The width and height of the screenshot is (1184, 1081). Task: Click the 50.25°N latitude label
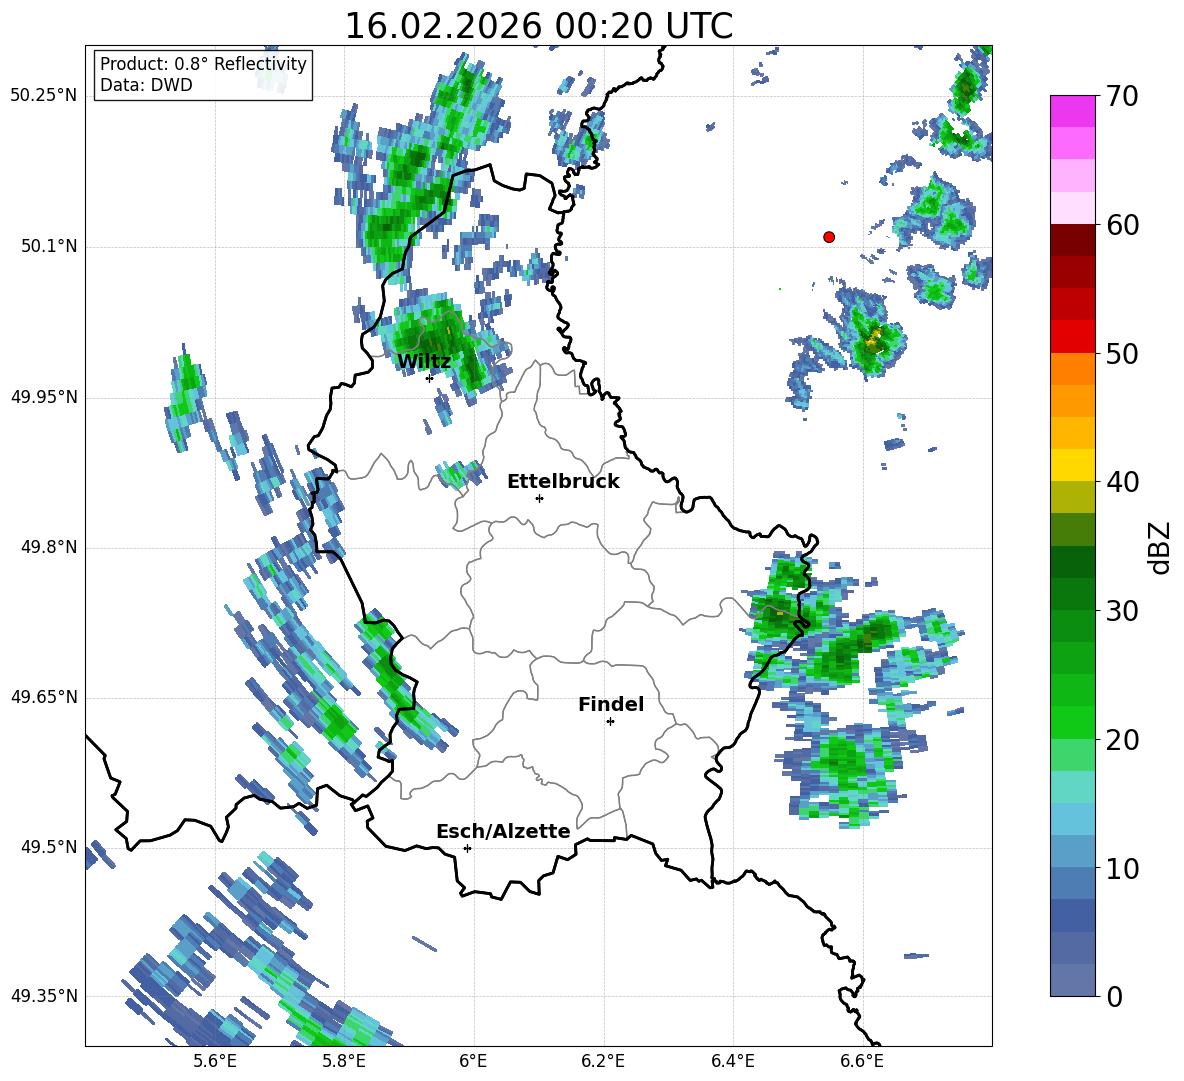pos(44,96)
